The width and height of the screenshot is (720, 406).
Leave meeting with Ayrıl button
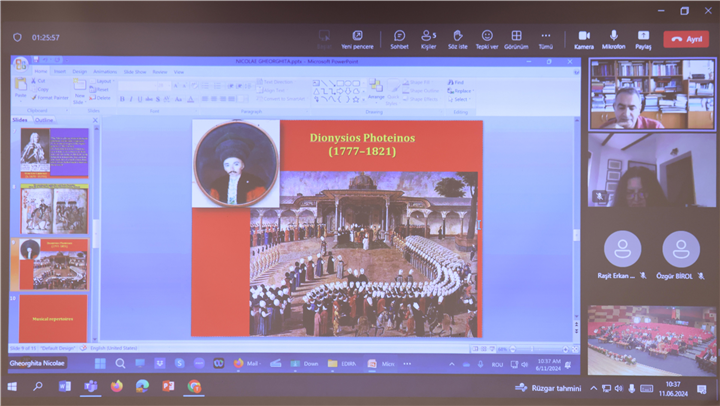click(686, 39)
